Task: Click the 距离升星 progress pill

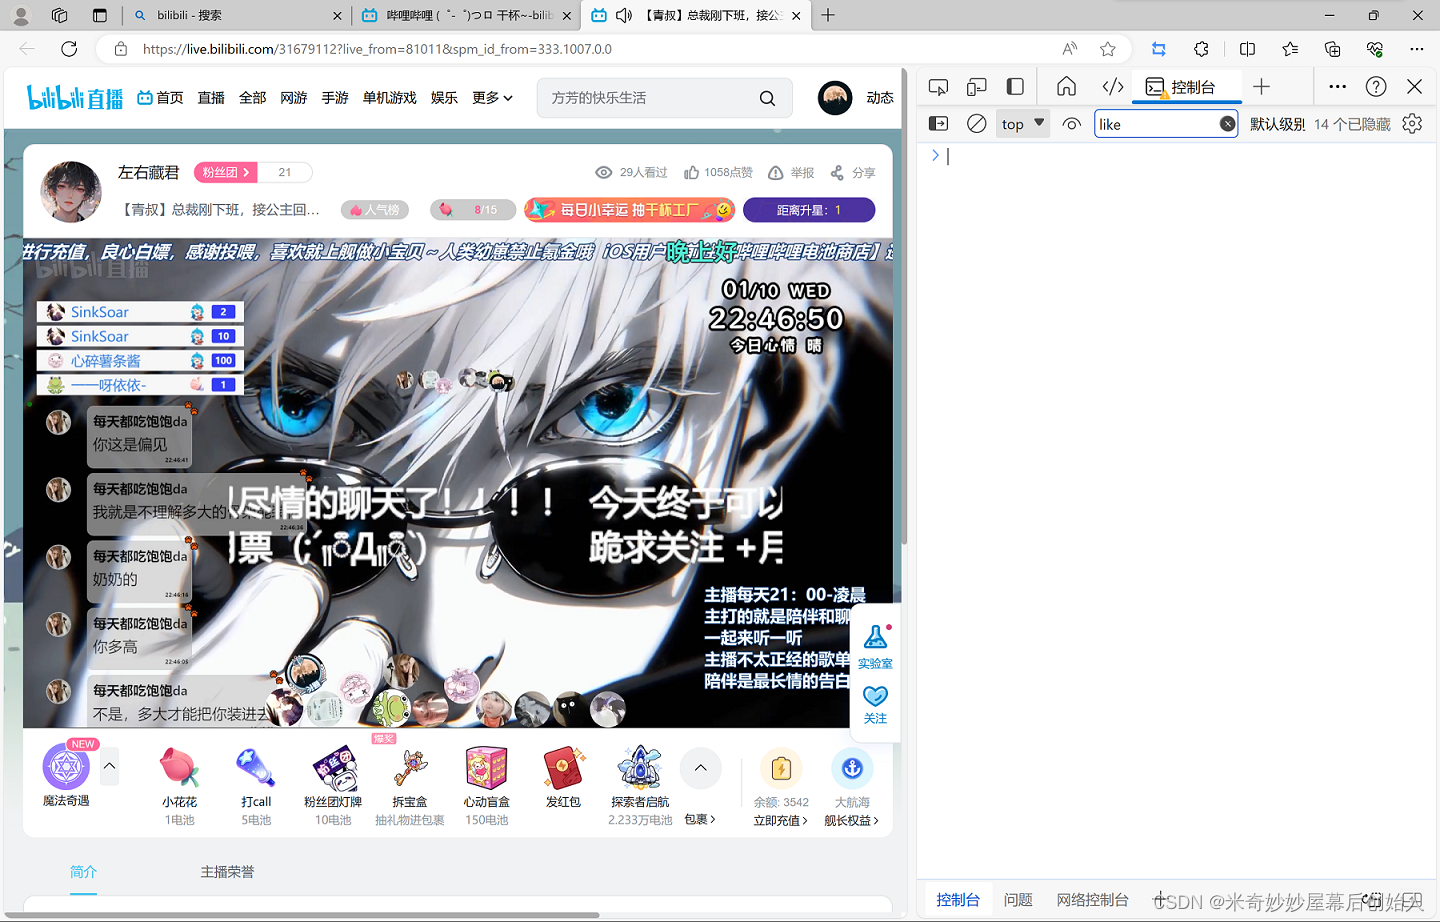Action: point(810,210)
